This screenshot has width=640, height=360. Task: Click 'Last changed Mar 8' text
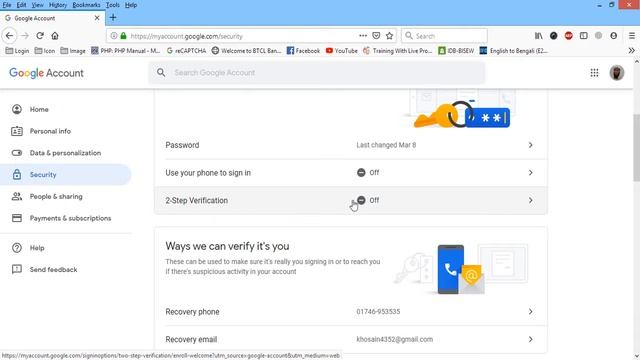point(386,145)
